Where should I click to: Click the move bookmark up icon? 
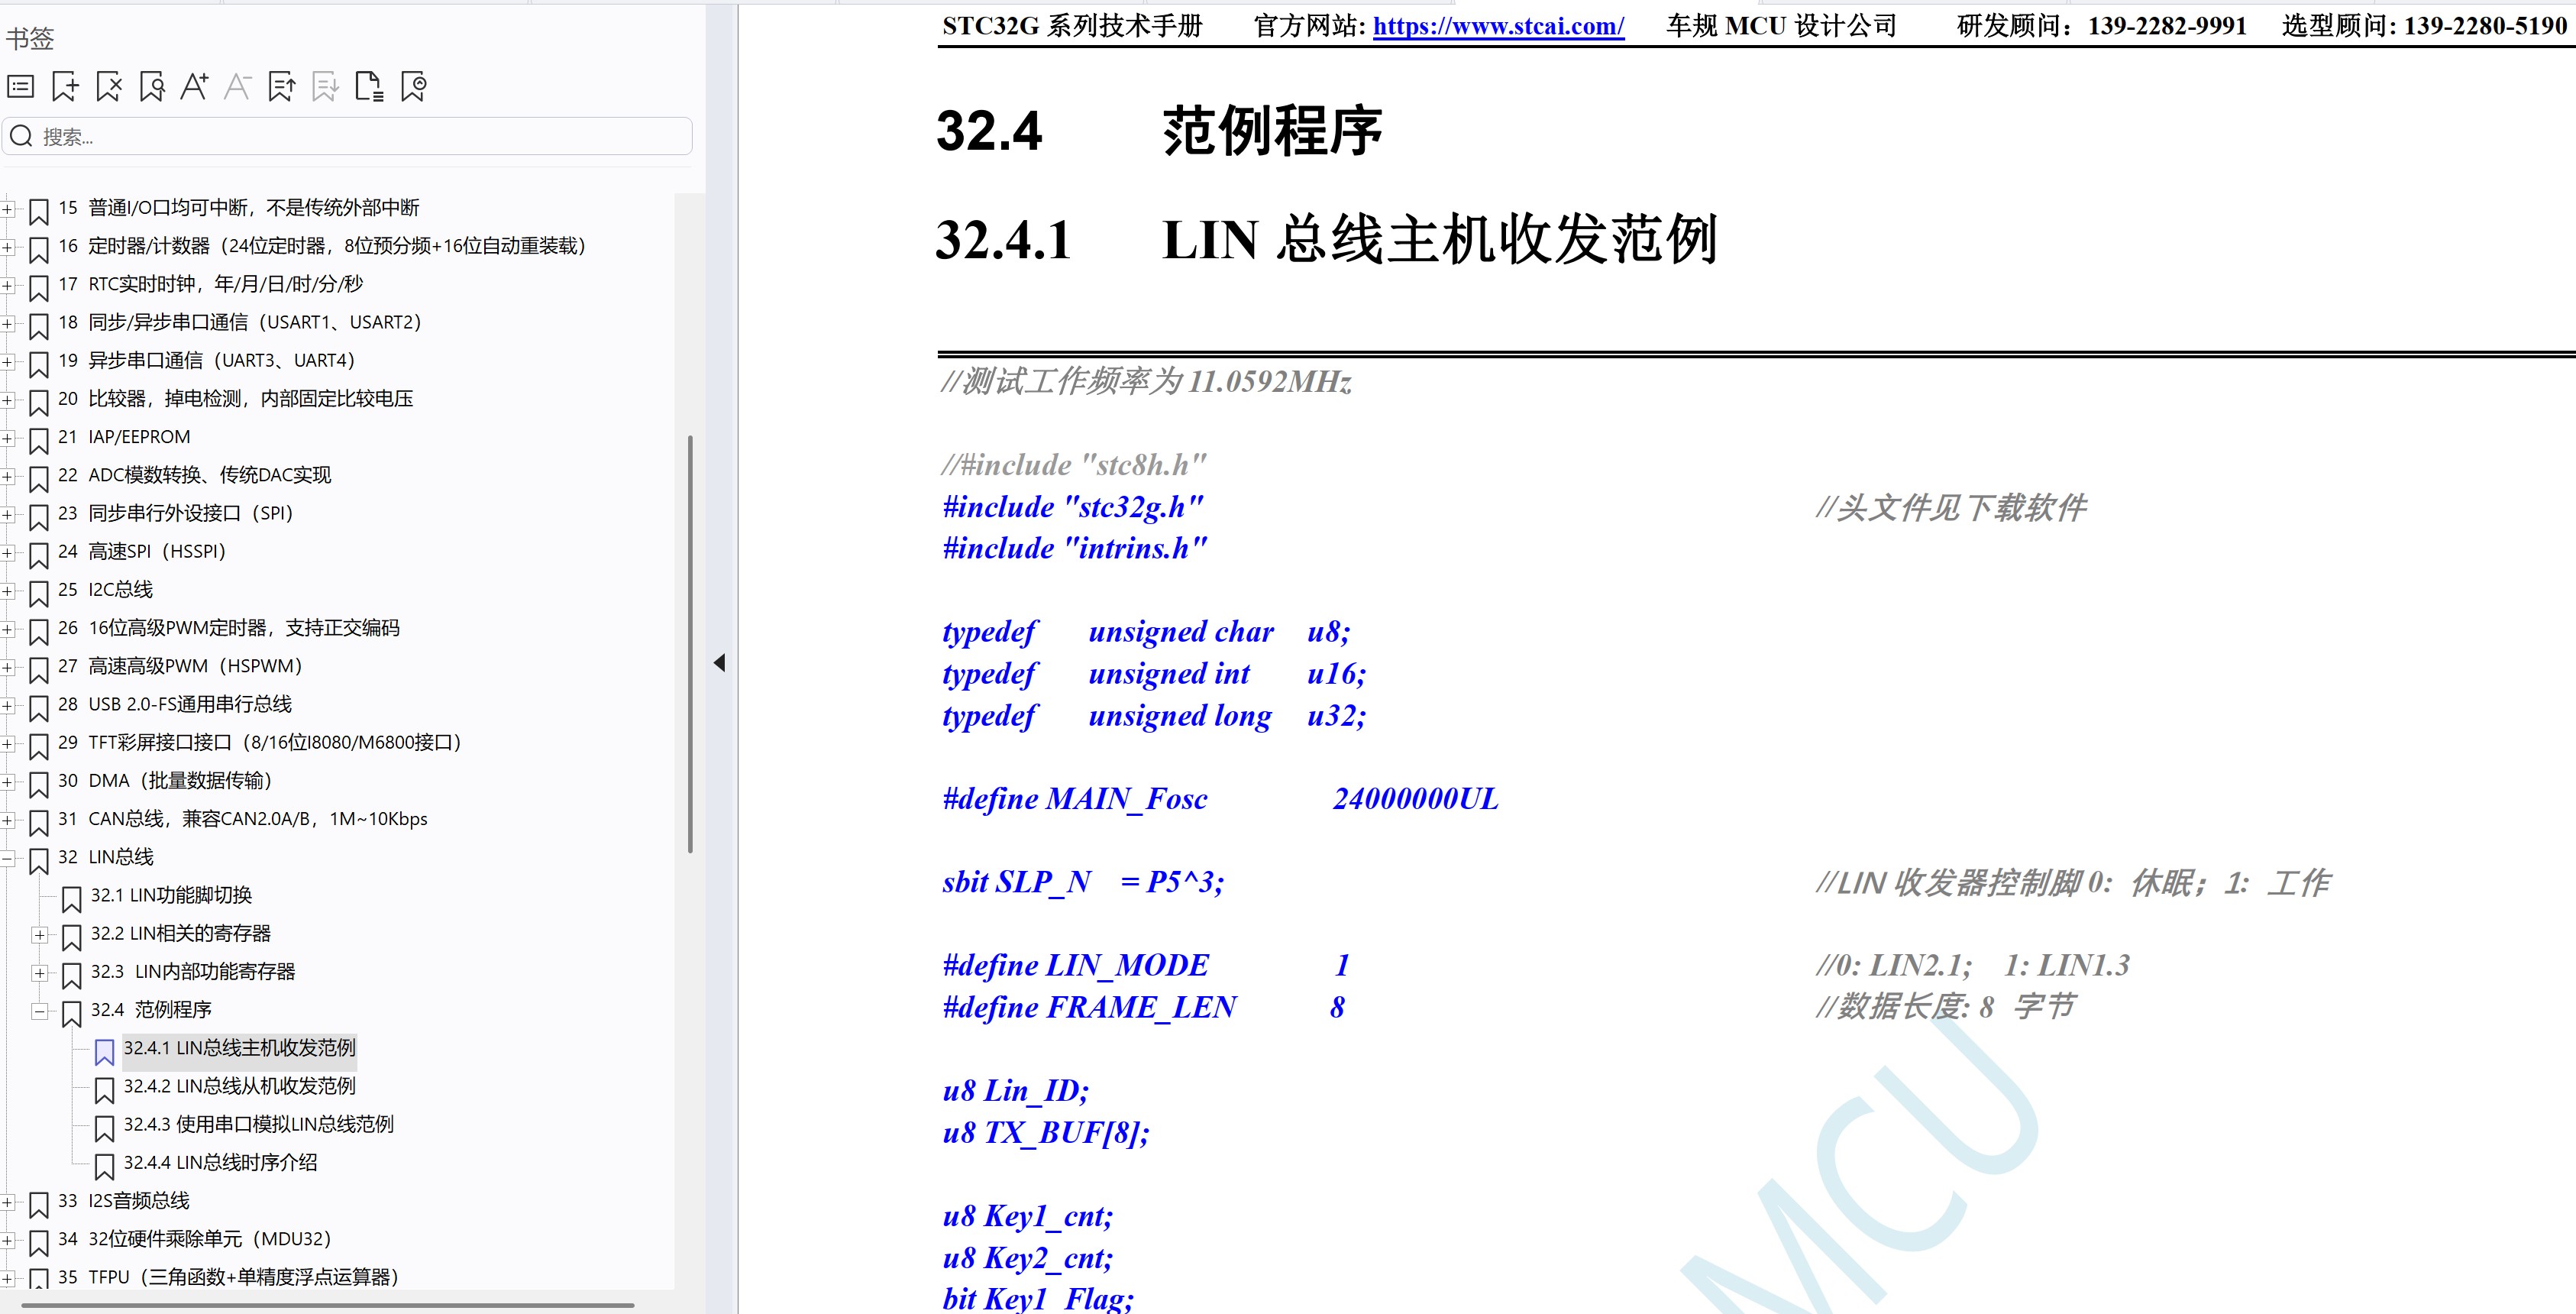[x=282, y=87]
